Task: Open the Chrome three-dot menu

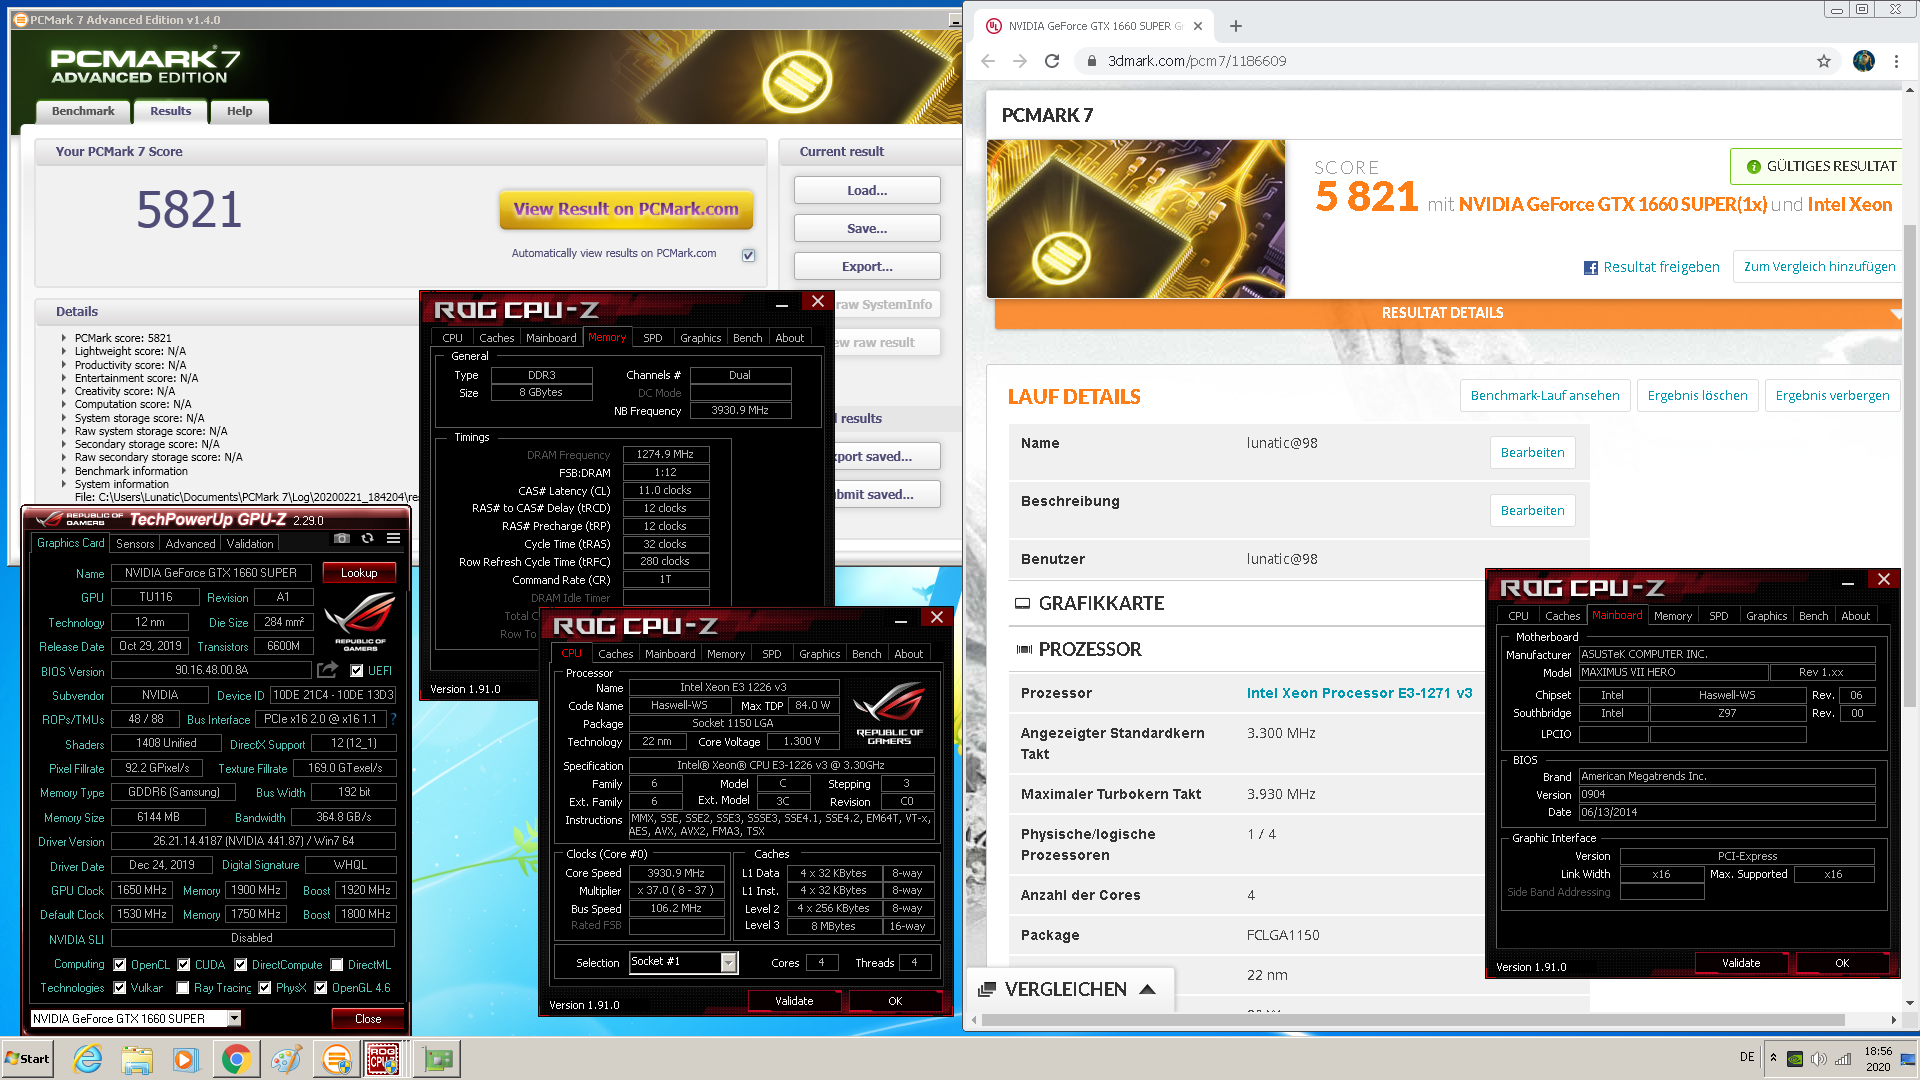Action: [x=1896, y=61]
